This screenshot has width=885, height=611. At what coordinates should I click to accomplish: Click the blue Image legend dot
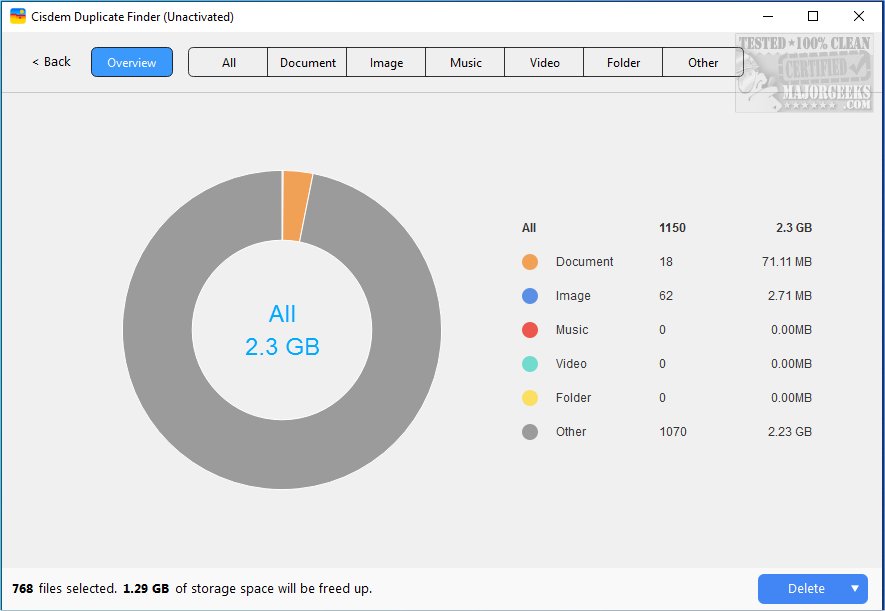[529, 296]
